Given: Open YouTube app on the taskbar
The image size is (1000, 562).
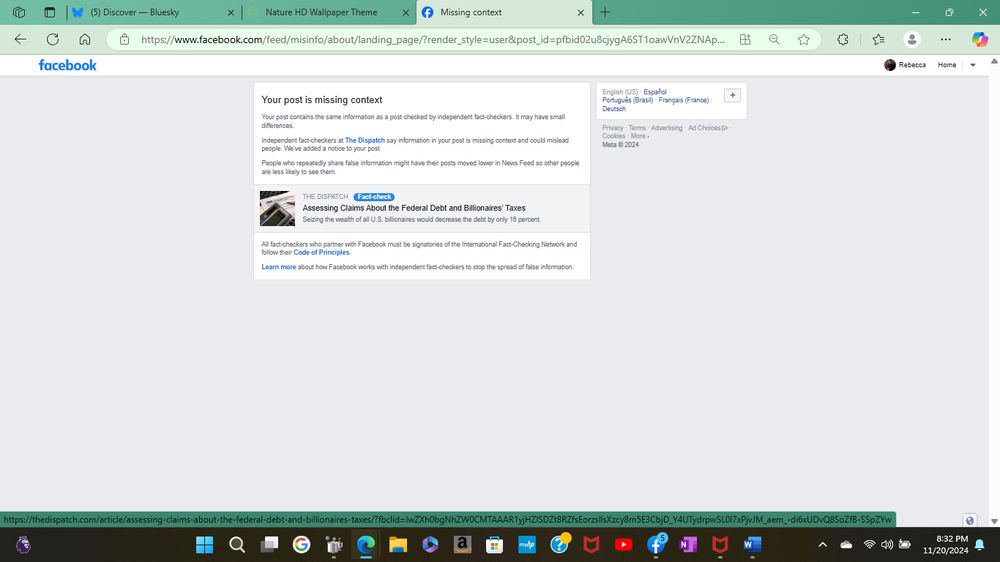Looking at the screenshot, I should [x=623, y=545].
